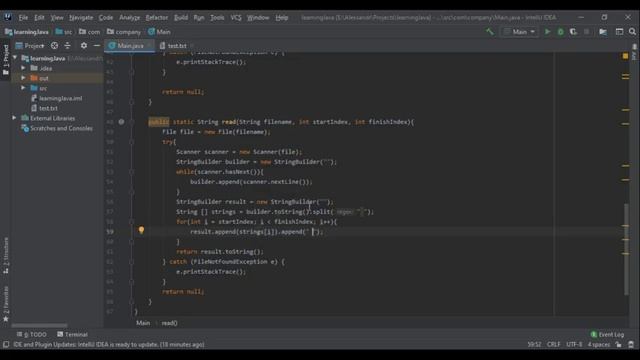Open the Event Log
The image size is (640, 360).
tap(607, 334)
